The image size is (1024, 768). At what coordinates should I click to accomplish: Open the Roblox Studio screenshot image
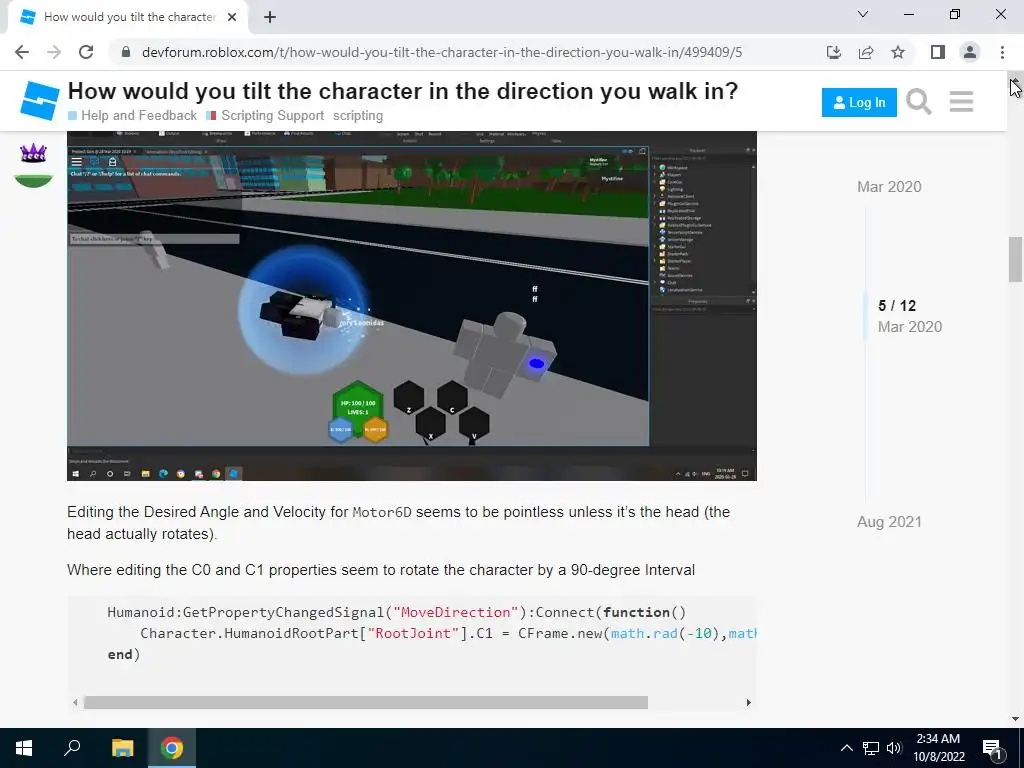[x=411, y=306]
